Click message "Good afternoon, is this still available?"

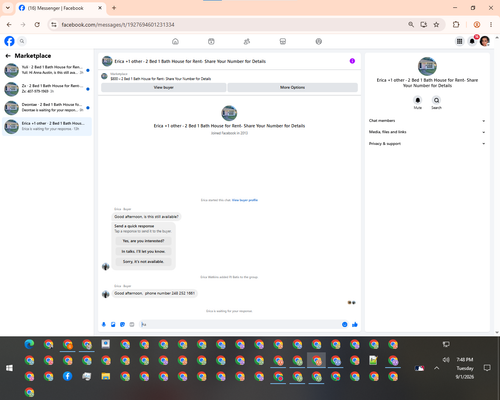[146, 217]
